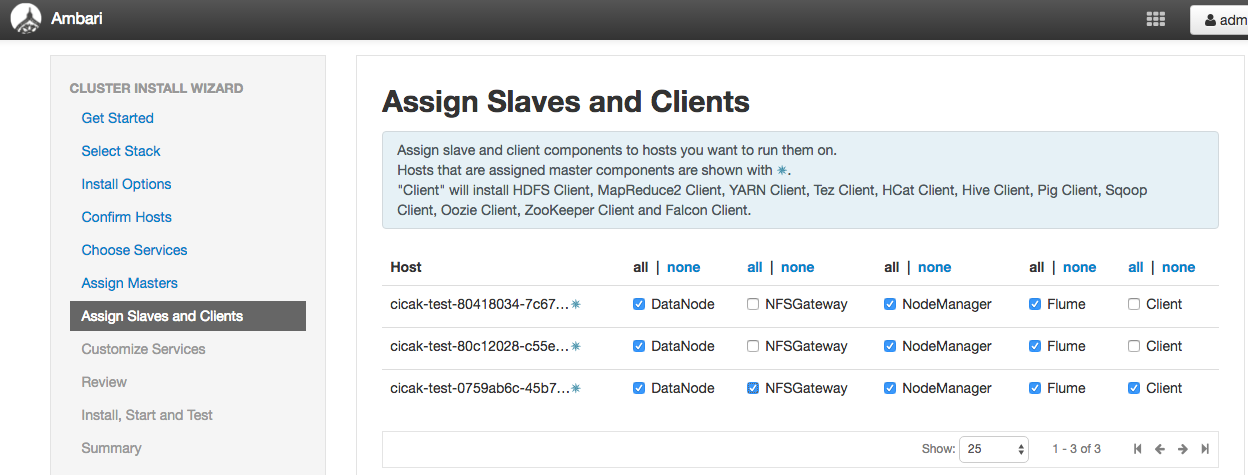The width and height of the screenshot is (1248, 475).
Task: Go to Choose Services step
Action: click(x=134, y=250)
